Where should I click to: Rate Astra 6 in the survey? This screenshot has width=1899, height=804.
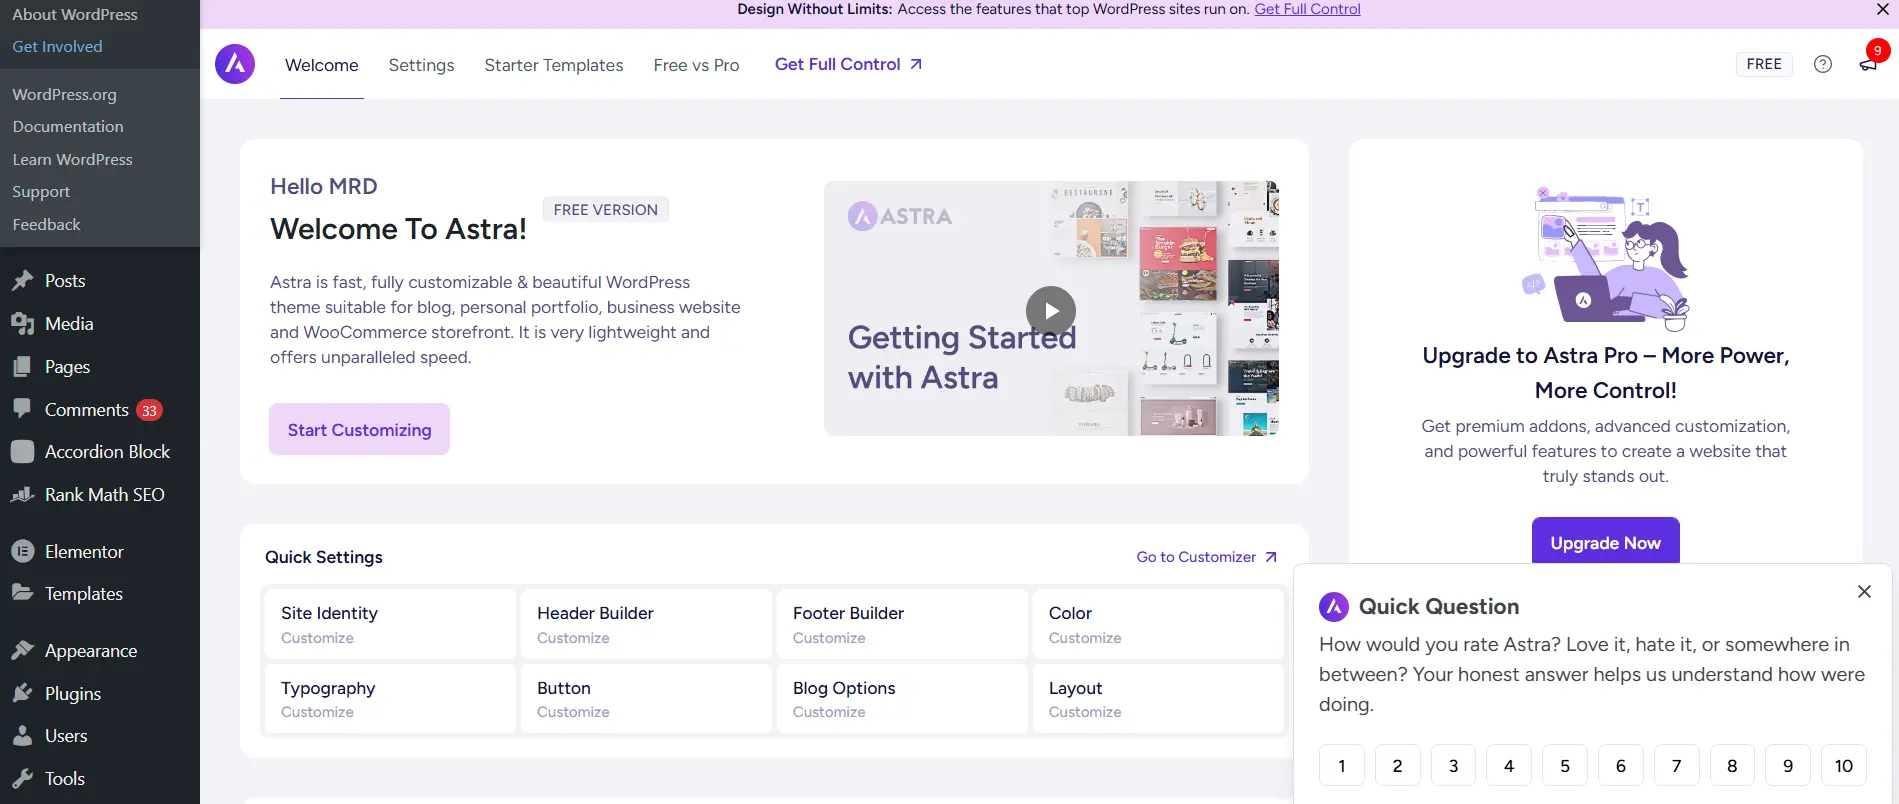click(1621, 766)
